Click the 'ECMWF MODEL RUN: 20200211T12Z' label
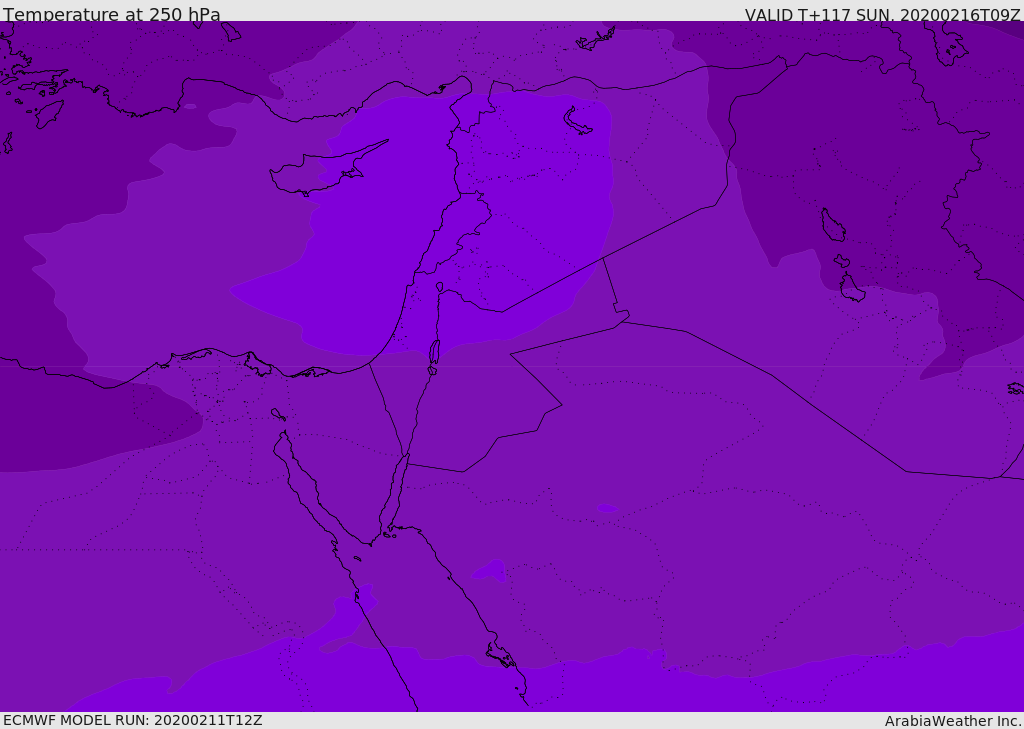The width and height of the screenshot is (1024, 729). point(133,720)
